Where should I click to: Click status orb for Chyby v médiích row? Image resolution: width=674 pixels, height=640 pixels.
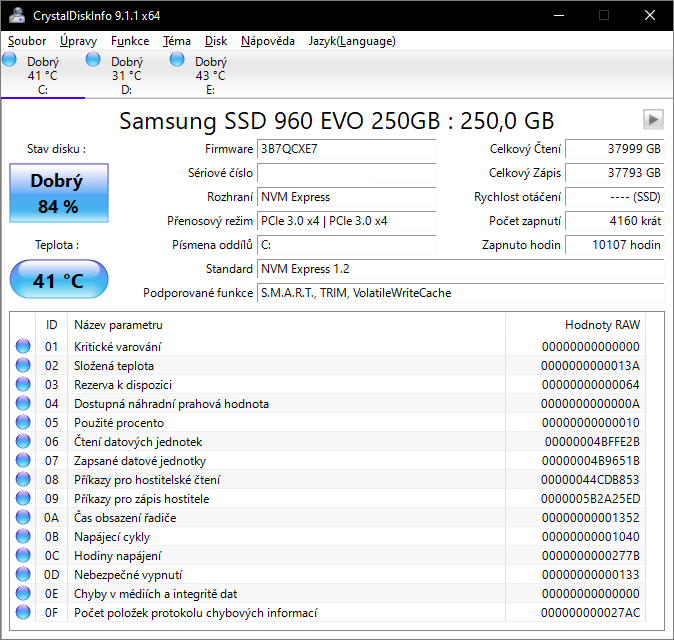[x=23, y=593]
